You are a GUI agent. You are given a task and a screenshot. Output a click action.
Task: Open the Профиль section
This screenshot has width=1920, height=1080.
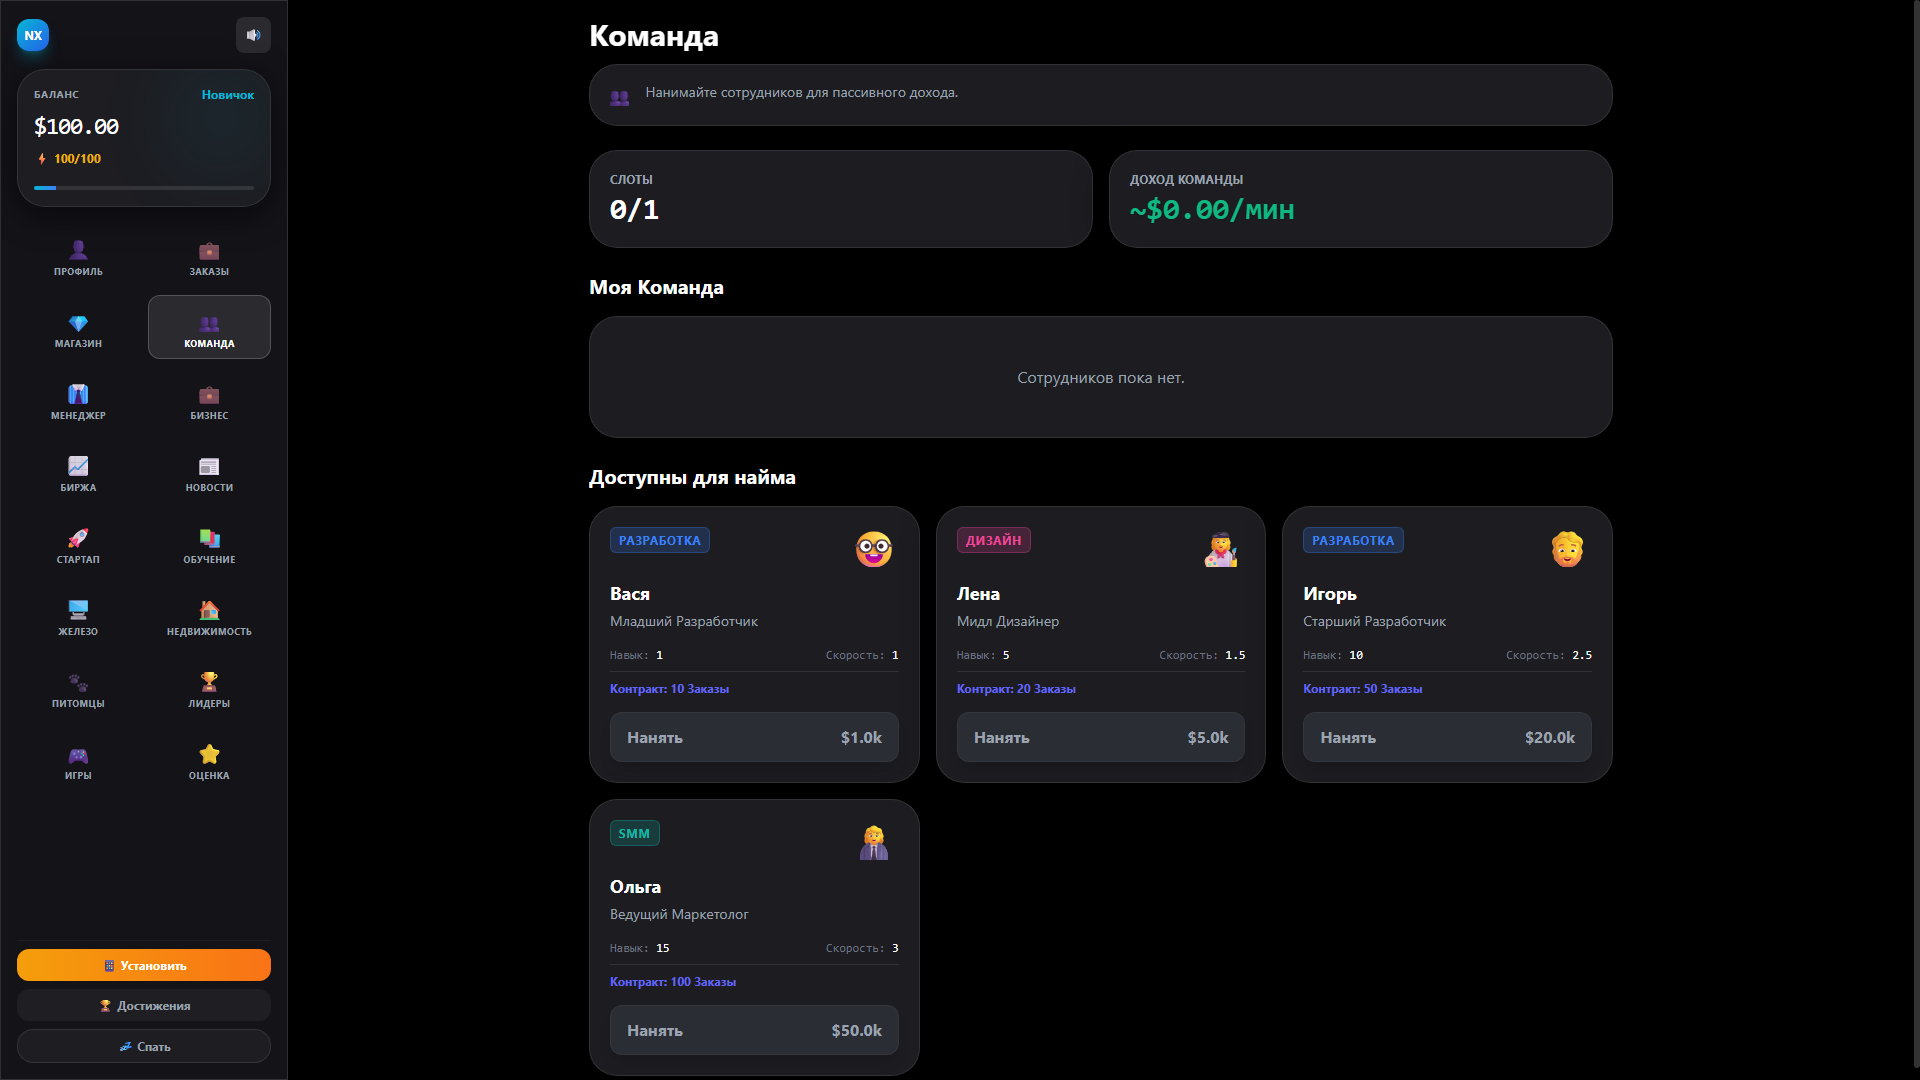(77, 258)
